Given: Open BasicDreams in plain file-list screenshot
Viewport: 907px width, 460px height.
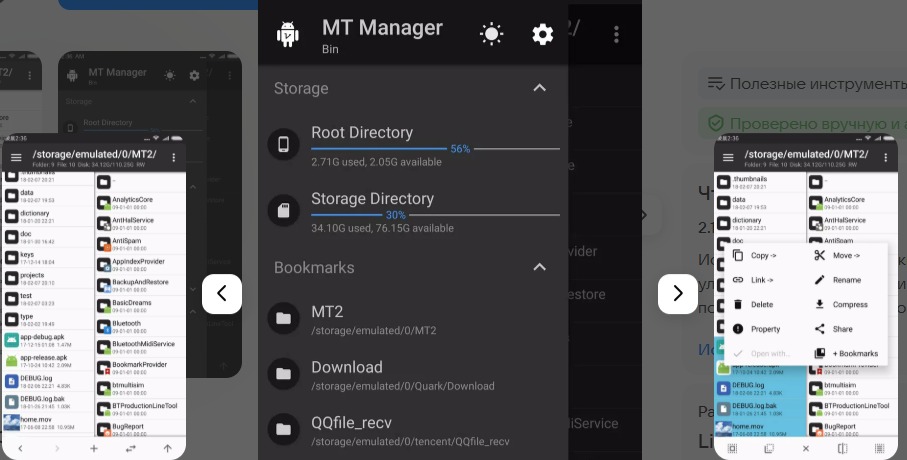Looking at the screenshot, I should [141, 306].
